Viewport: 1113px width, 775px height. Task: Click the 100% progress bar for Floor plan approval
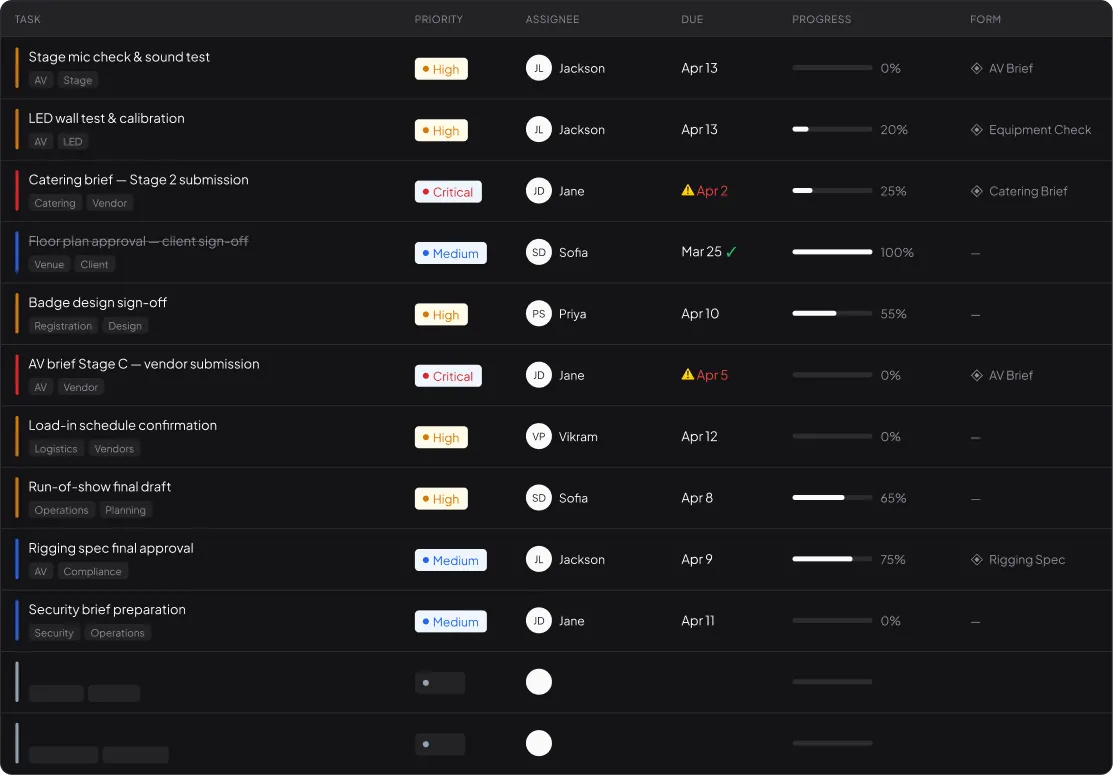click(x=832, y=252)
